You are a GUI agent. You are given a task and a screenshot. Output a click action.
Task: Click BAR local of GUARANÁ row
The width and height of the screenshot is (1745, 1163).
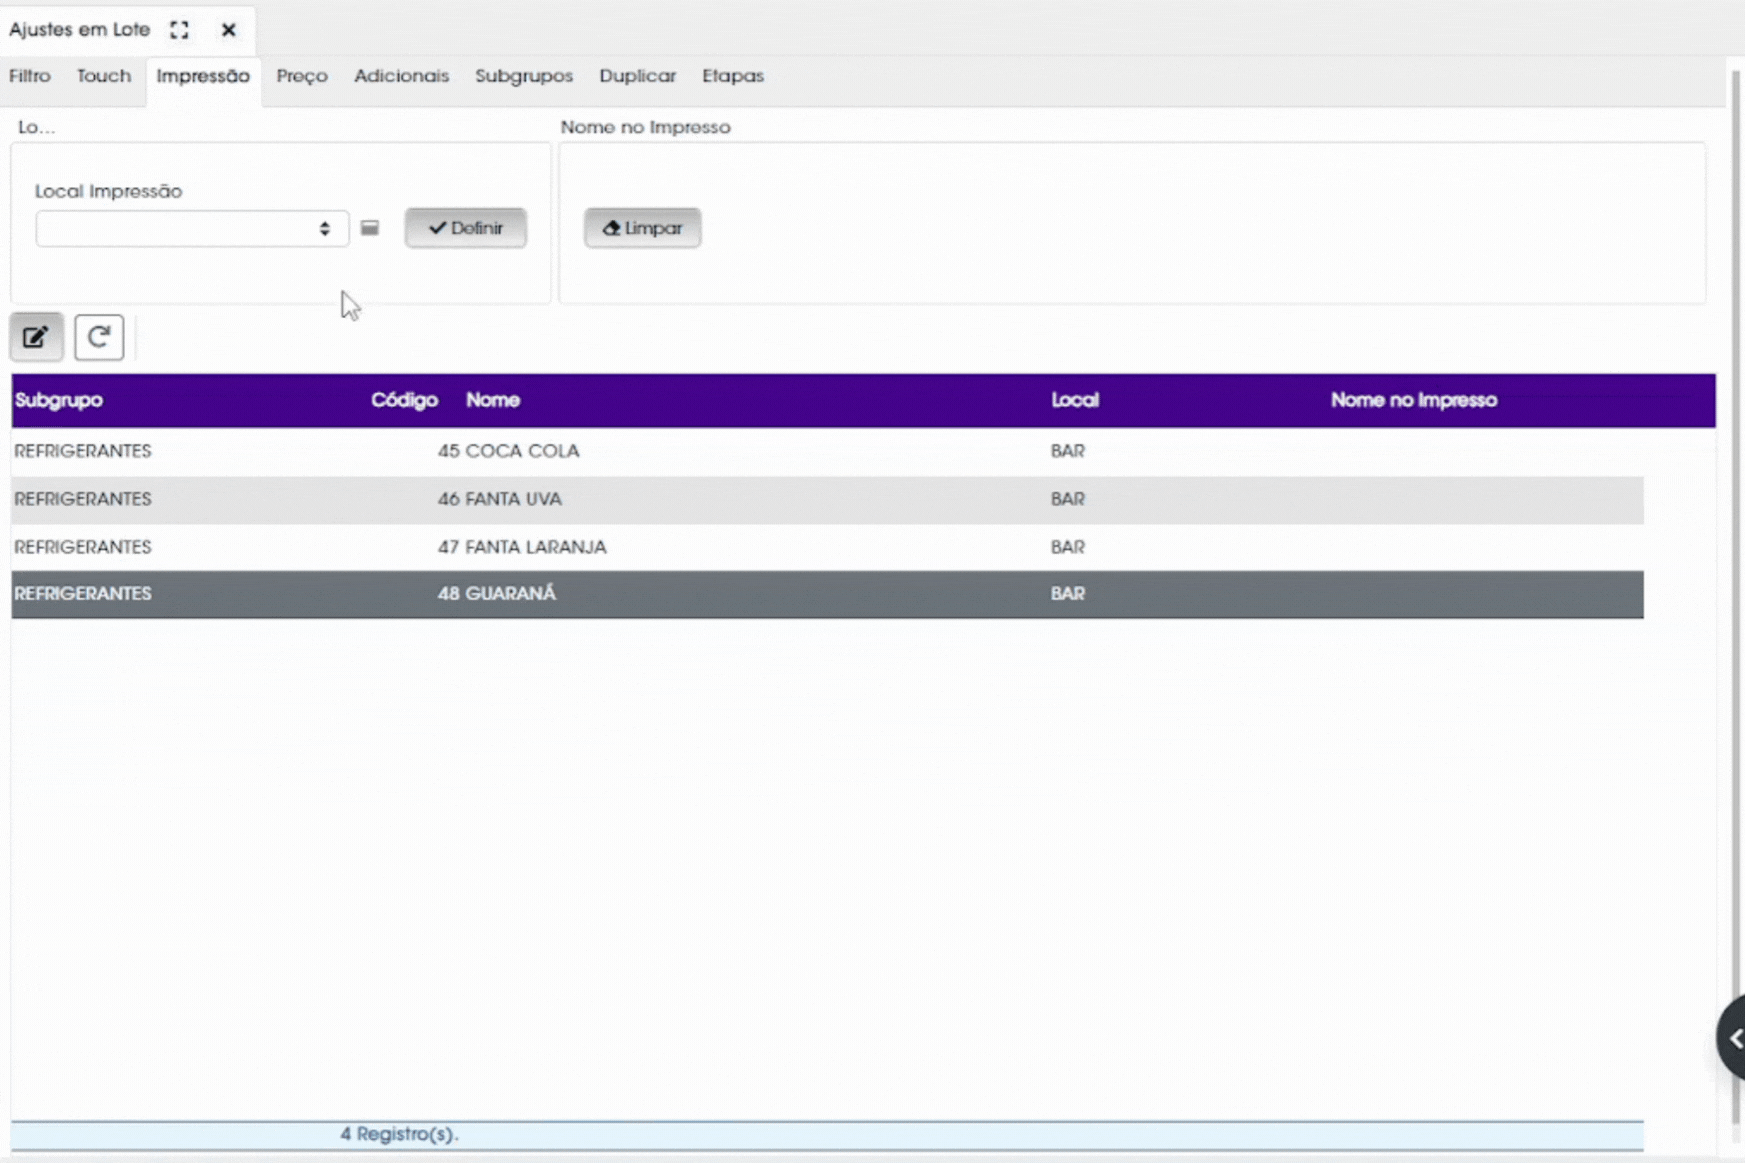pyautogui.click(x=1068, y=594)
